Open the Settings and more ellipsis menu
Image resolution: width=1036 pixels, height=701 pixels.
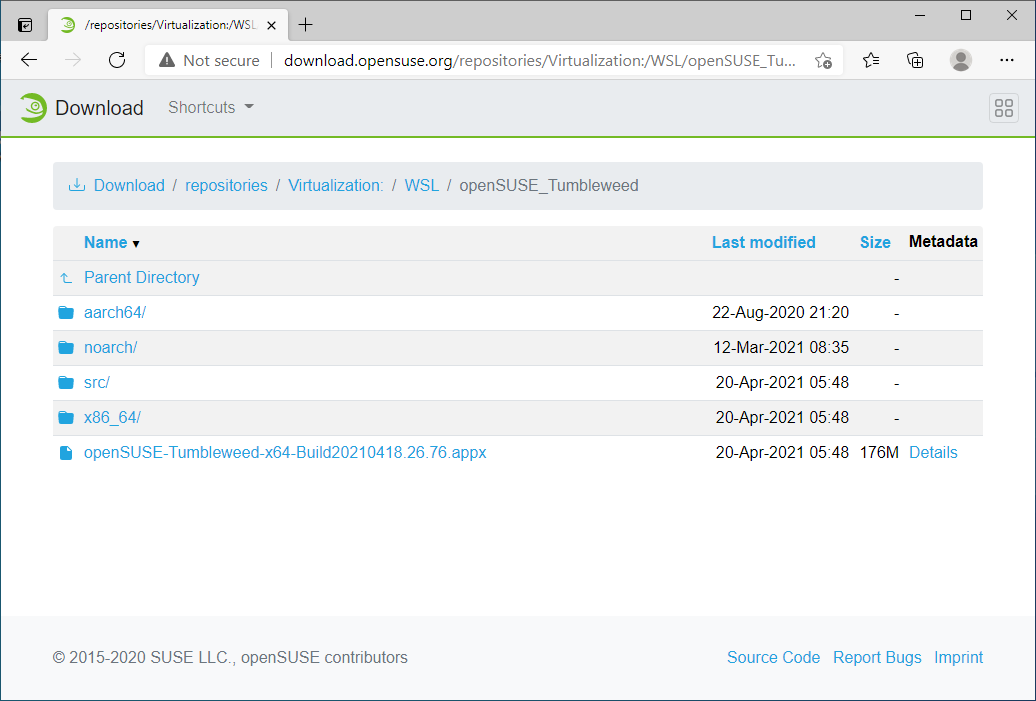coord(1006,60)
